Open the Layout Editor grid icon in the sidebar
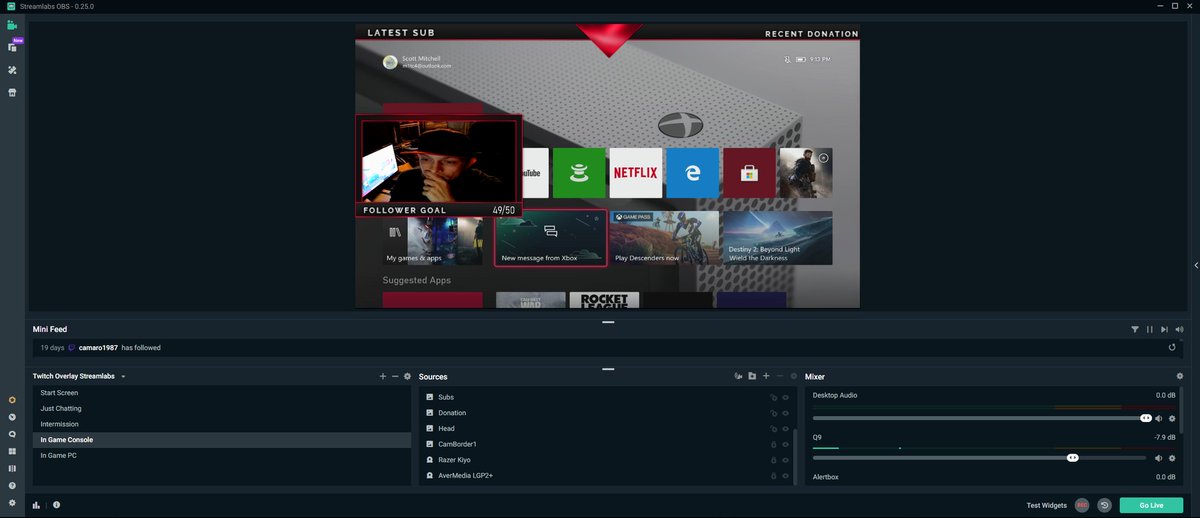 coord(12,451)
